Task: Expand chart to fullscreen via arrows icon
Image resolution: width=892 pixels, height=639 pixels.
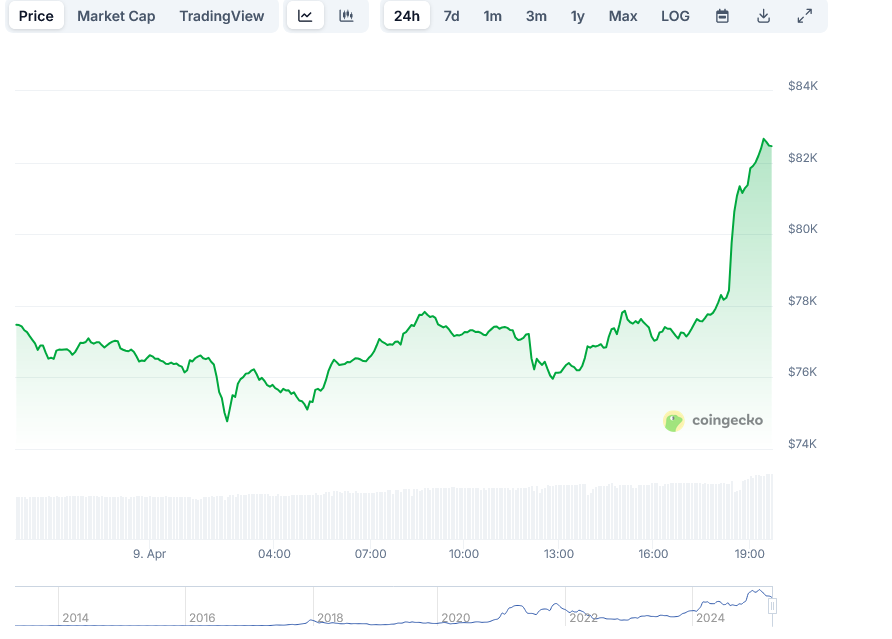Action: tap(804, 16)
